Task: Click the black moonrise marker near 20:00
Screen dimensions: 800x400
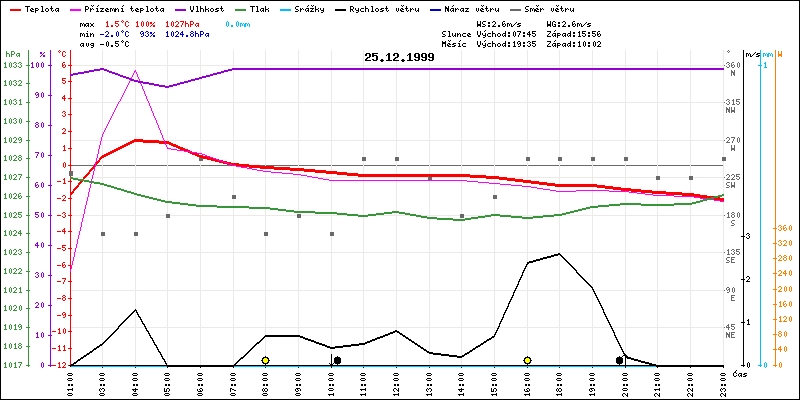Action: [x=620, y=360]
